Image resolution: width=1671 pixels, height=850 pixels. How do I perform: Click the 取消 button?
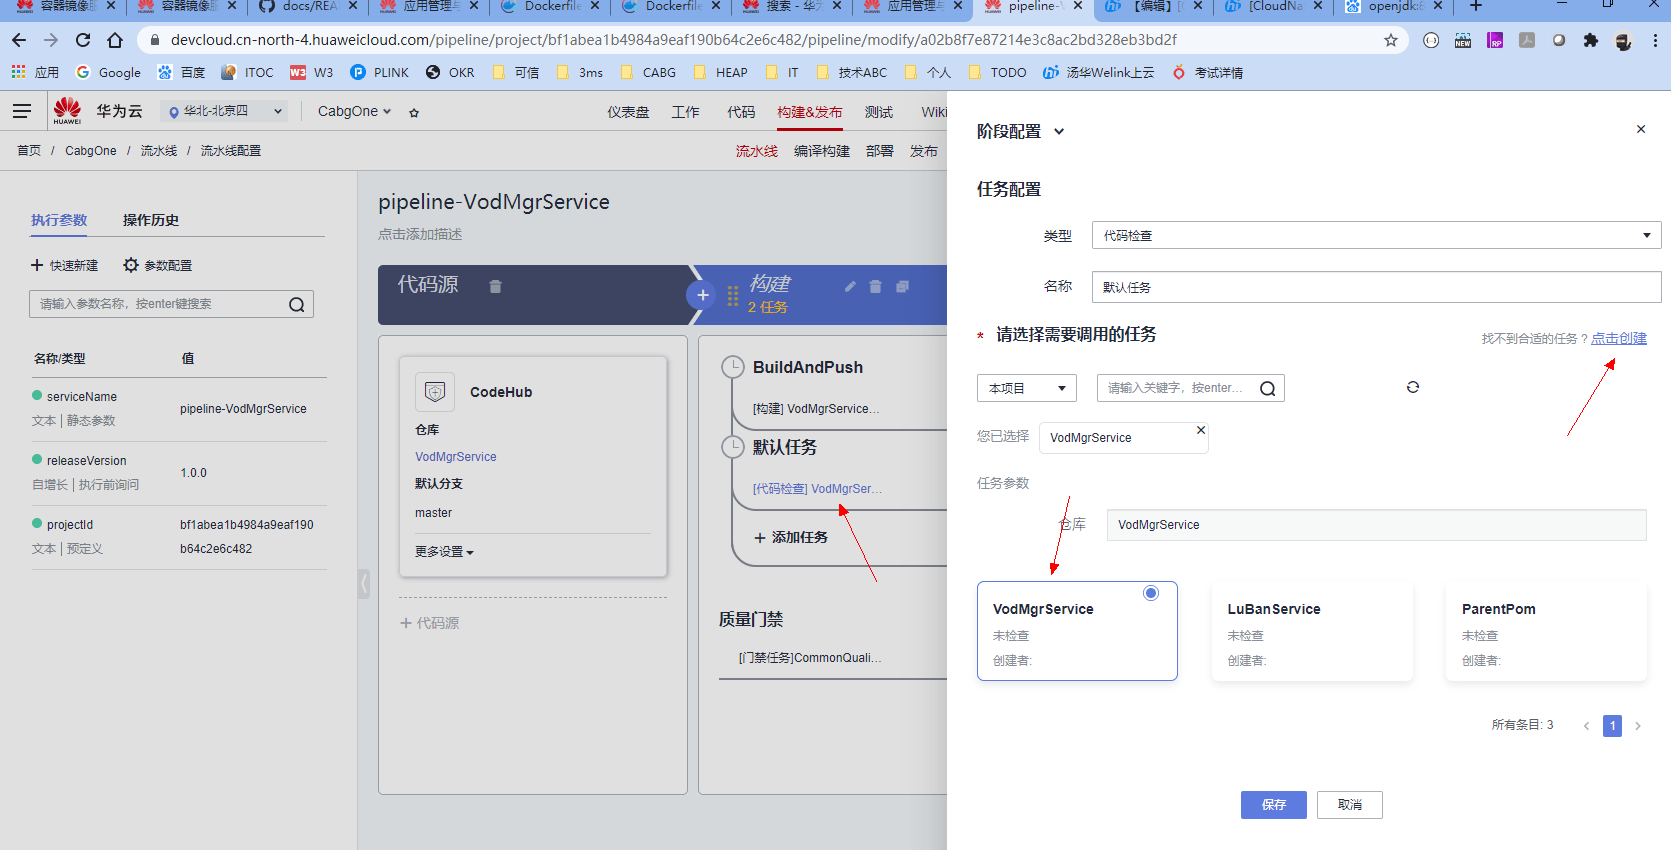point(1350,805)
